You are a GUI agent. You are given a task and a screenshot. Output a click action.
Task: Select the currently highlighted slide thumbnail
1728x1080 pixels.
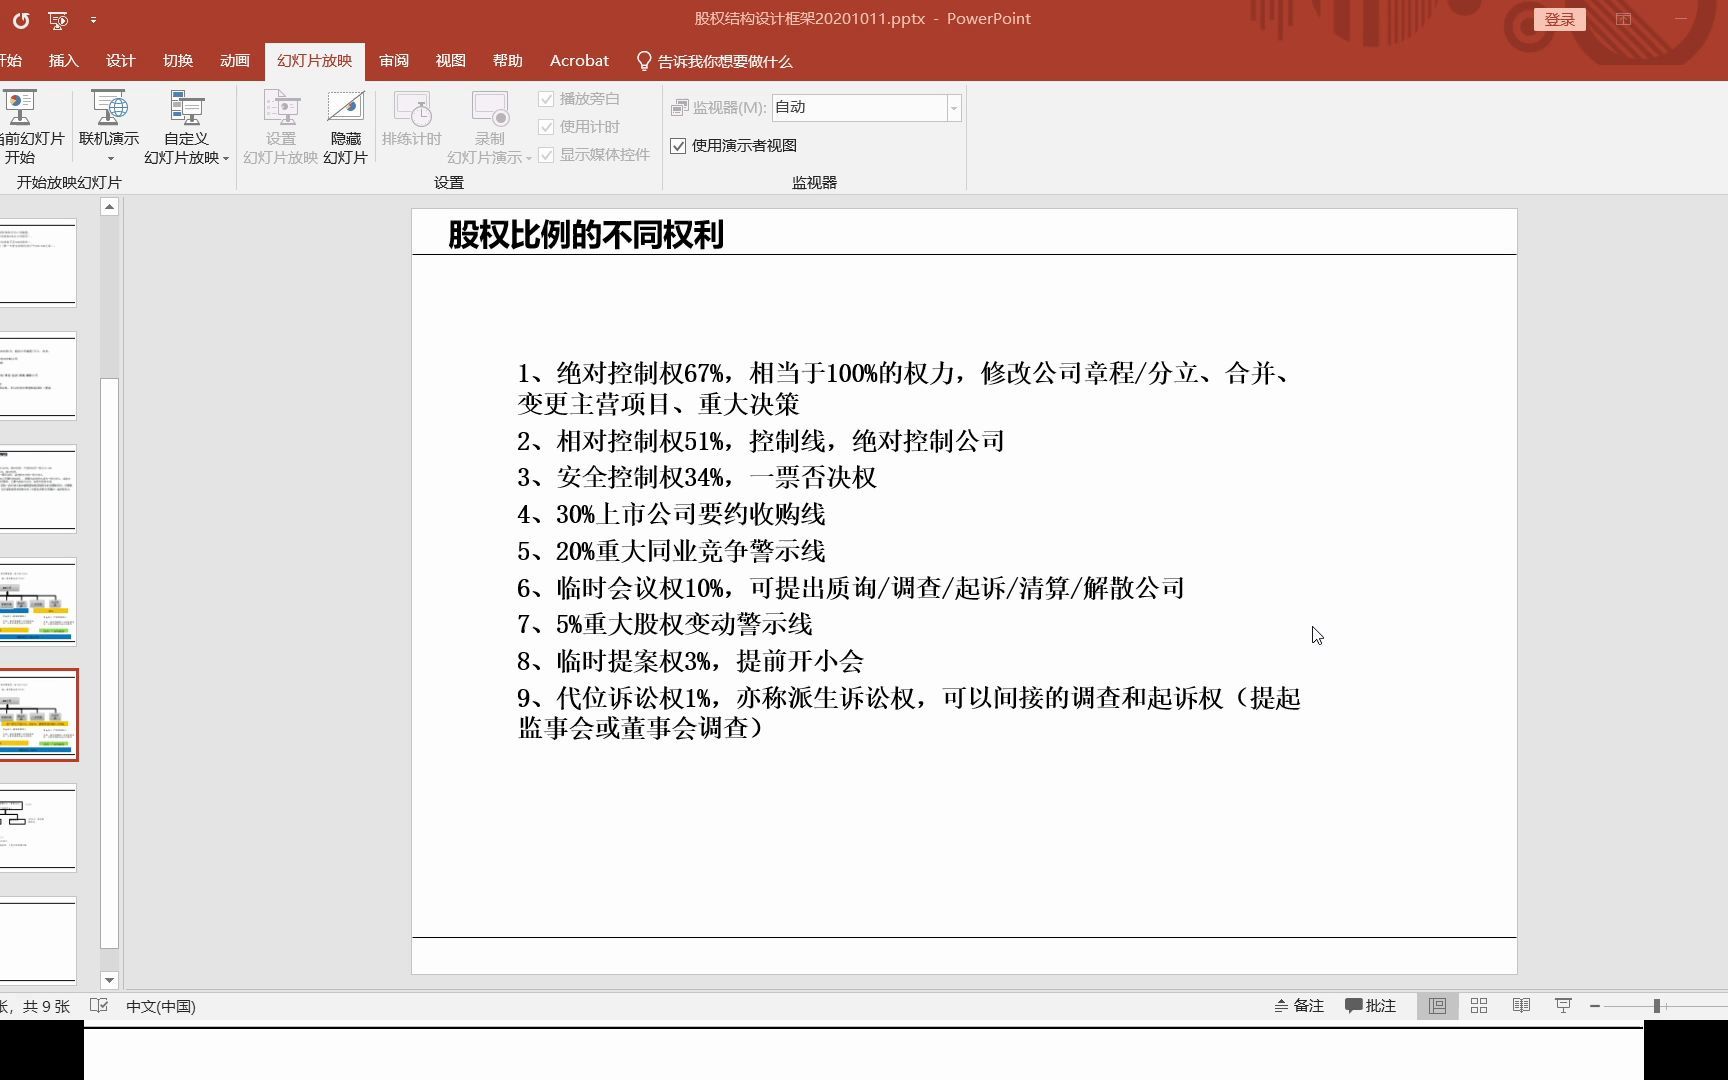[37, 715]
